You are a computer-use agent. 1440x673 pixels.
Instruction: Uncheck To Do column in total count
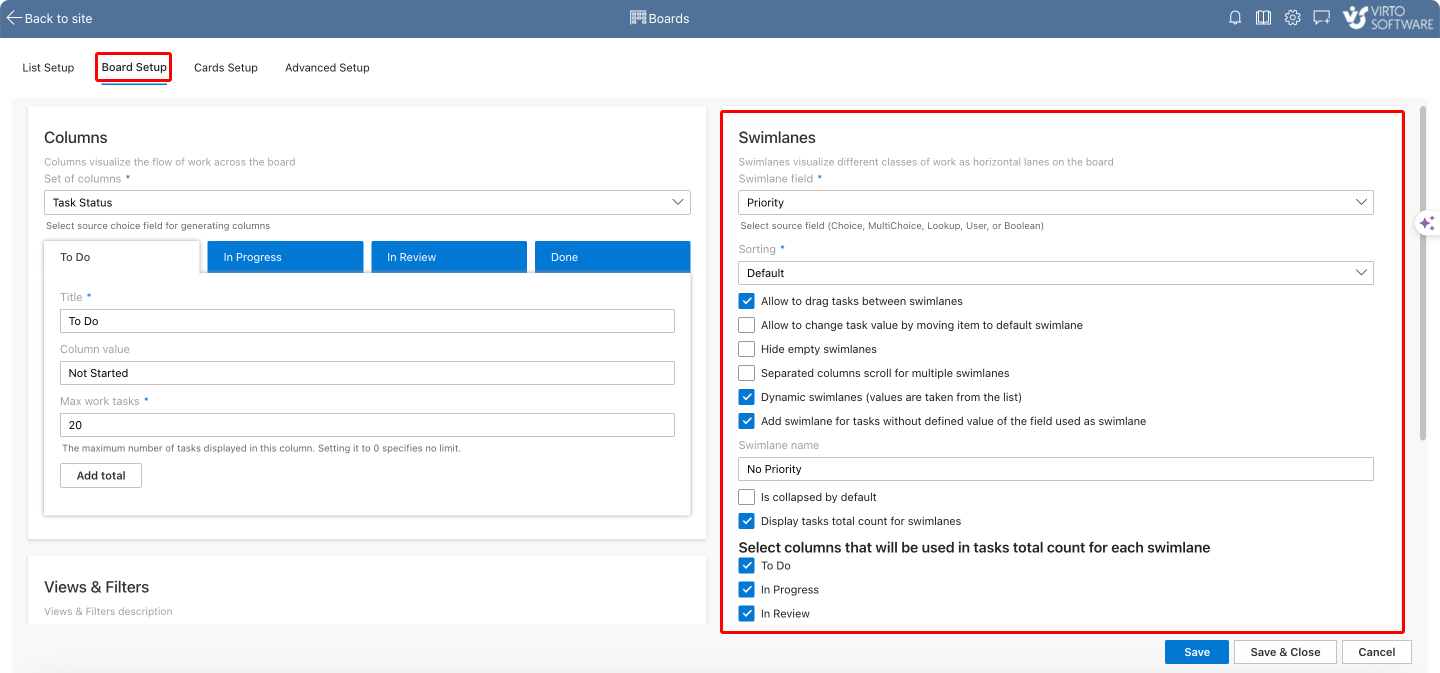tap(746, 566)
